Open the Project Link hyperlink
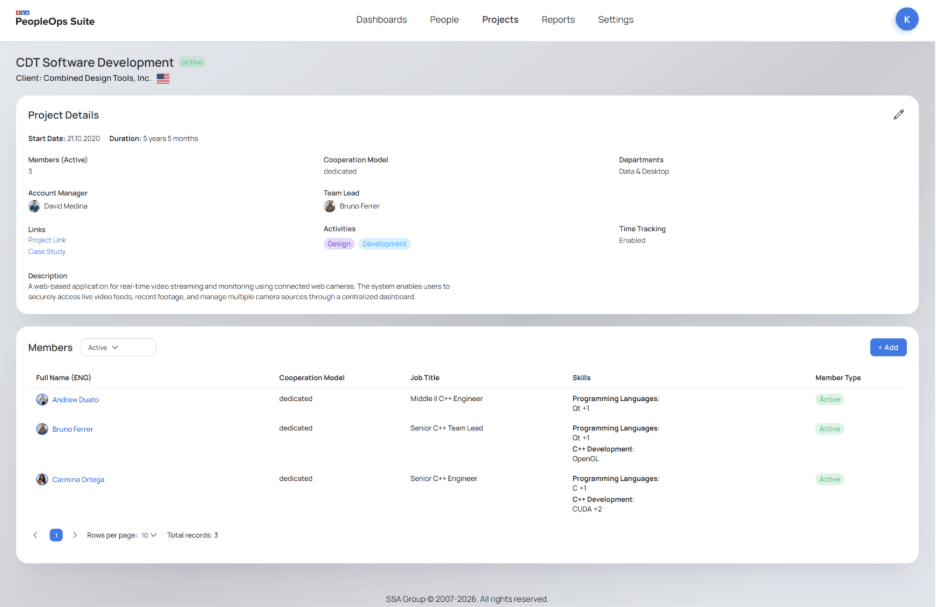 pyautogui.click(x=47, y=240)
